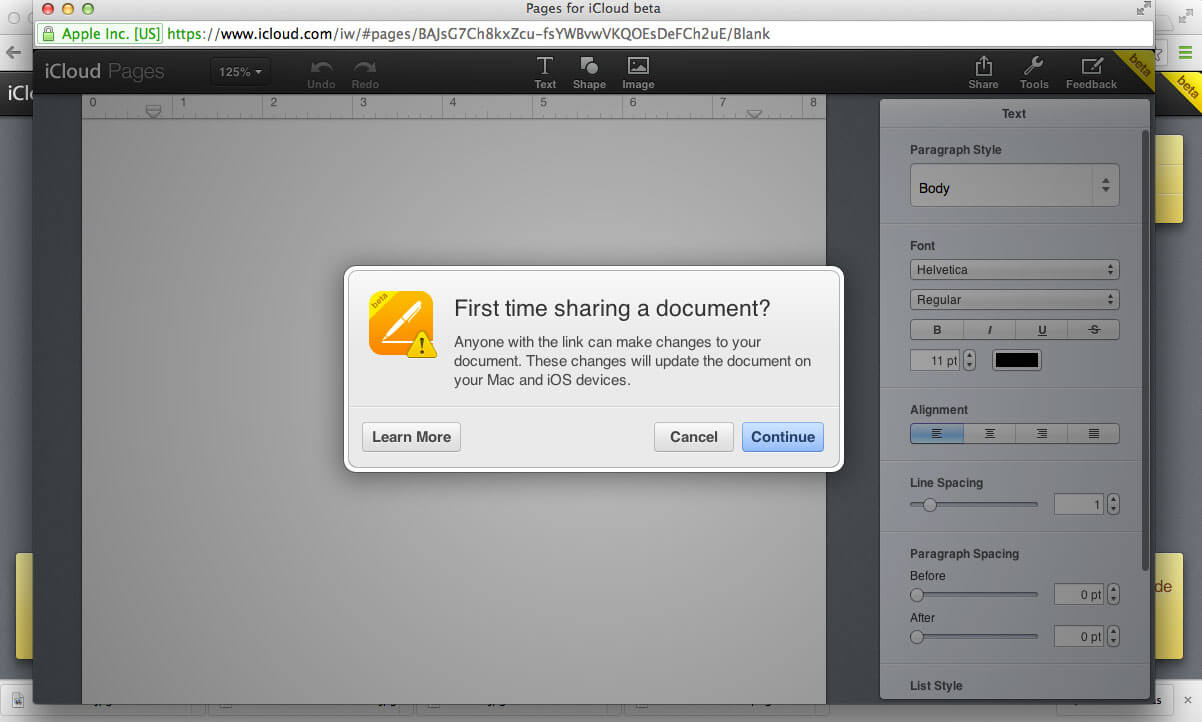This screenshot has width=1202, height=722.
Task: Insert a Text box
Action: pos(545,71)
